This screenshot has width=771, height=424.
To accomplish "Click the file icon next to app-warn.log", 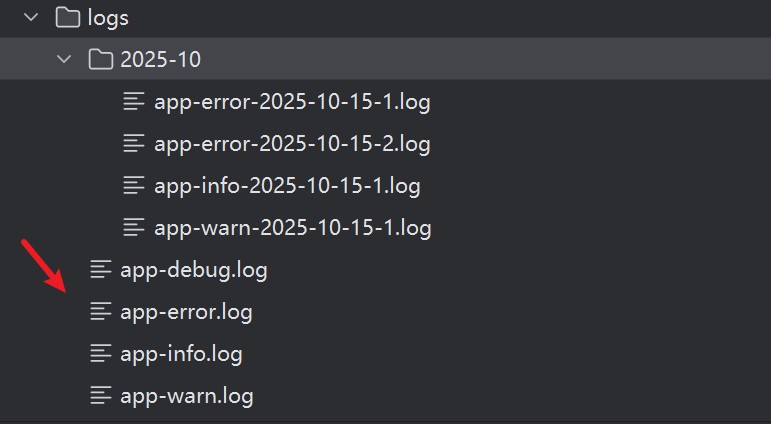I will [100, 395].
